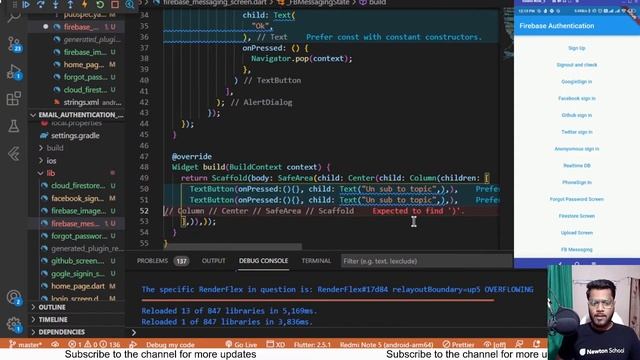Open facebook_sign file under lib
Viewport: 640px width, 360px height.
(x=77, y=198)
